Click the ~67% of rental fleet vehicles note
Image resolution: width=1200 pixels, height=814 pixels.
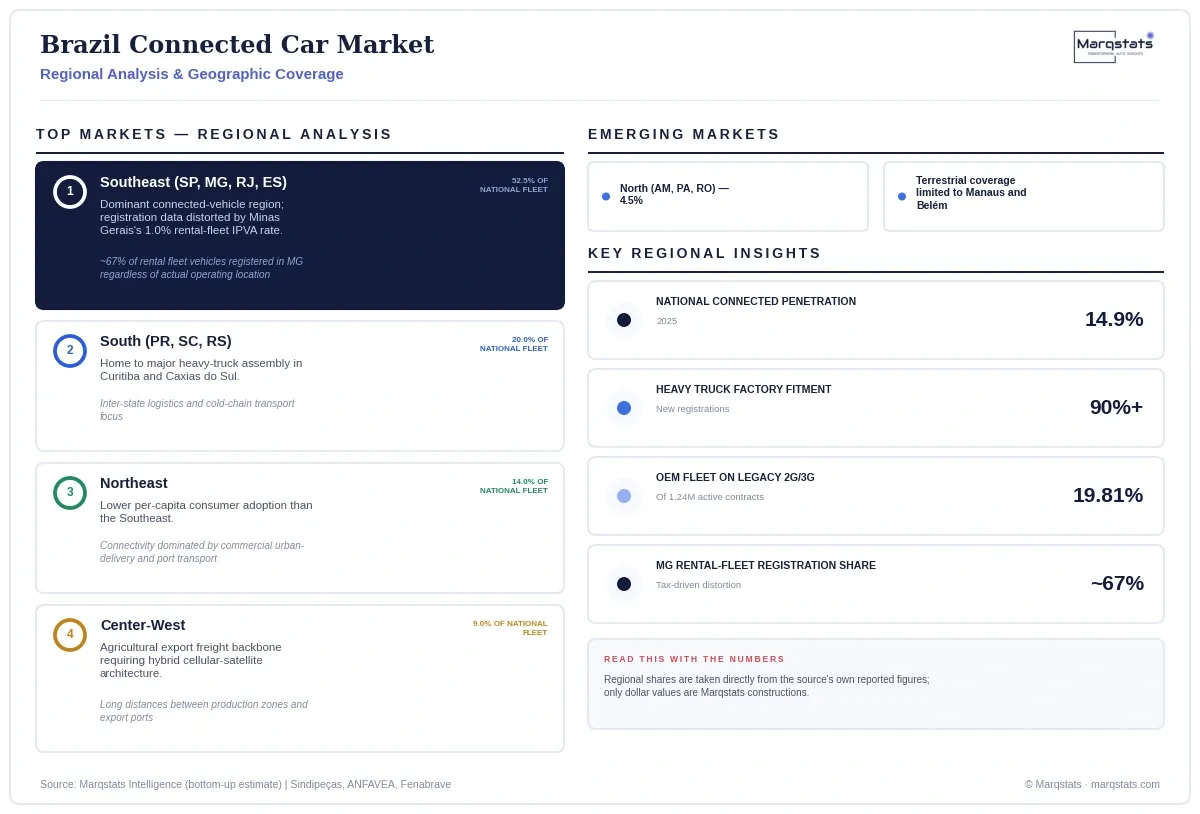pyautogui.click(x=201, y=268)
